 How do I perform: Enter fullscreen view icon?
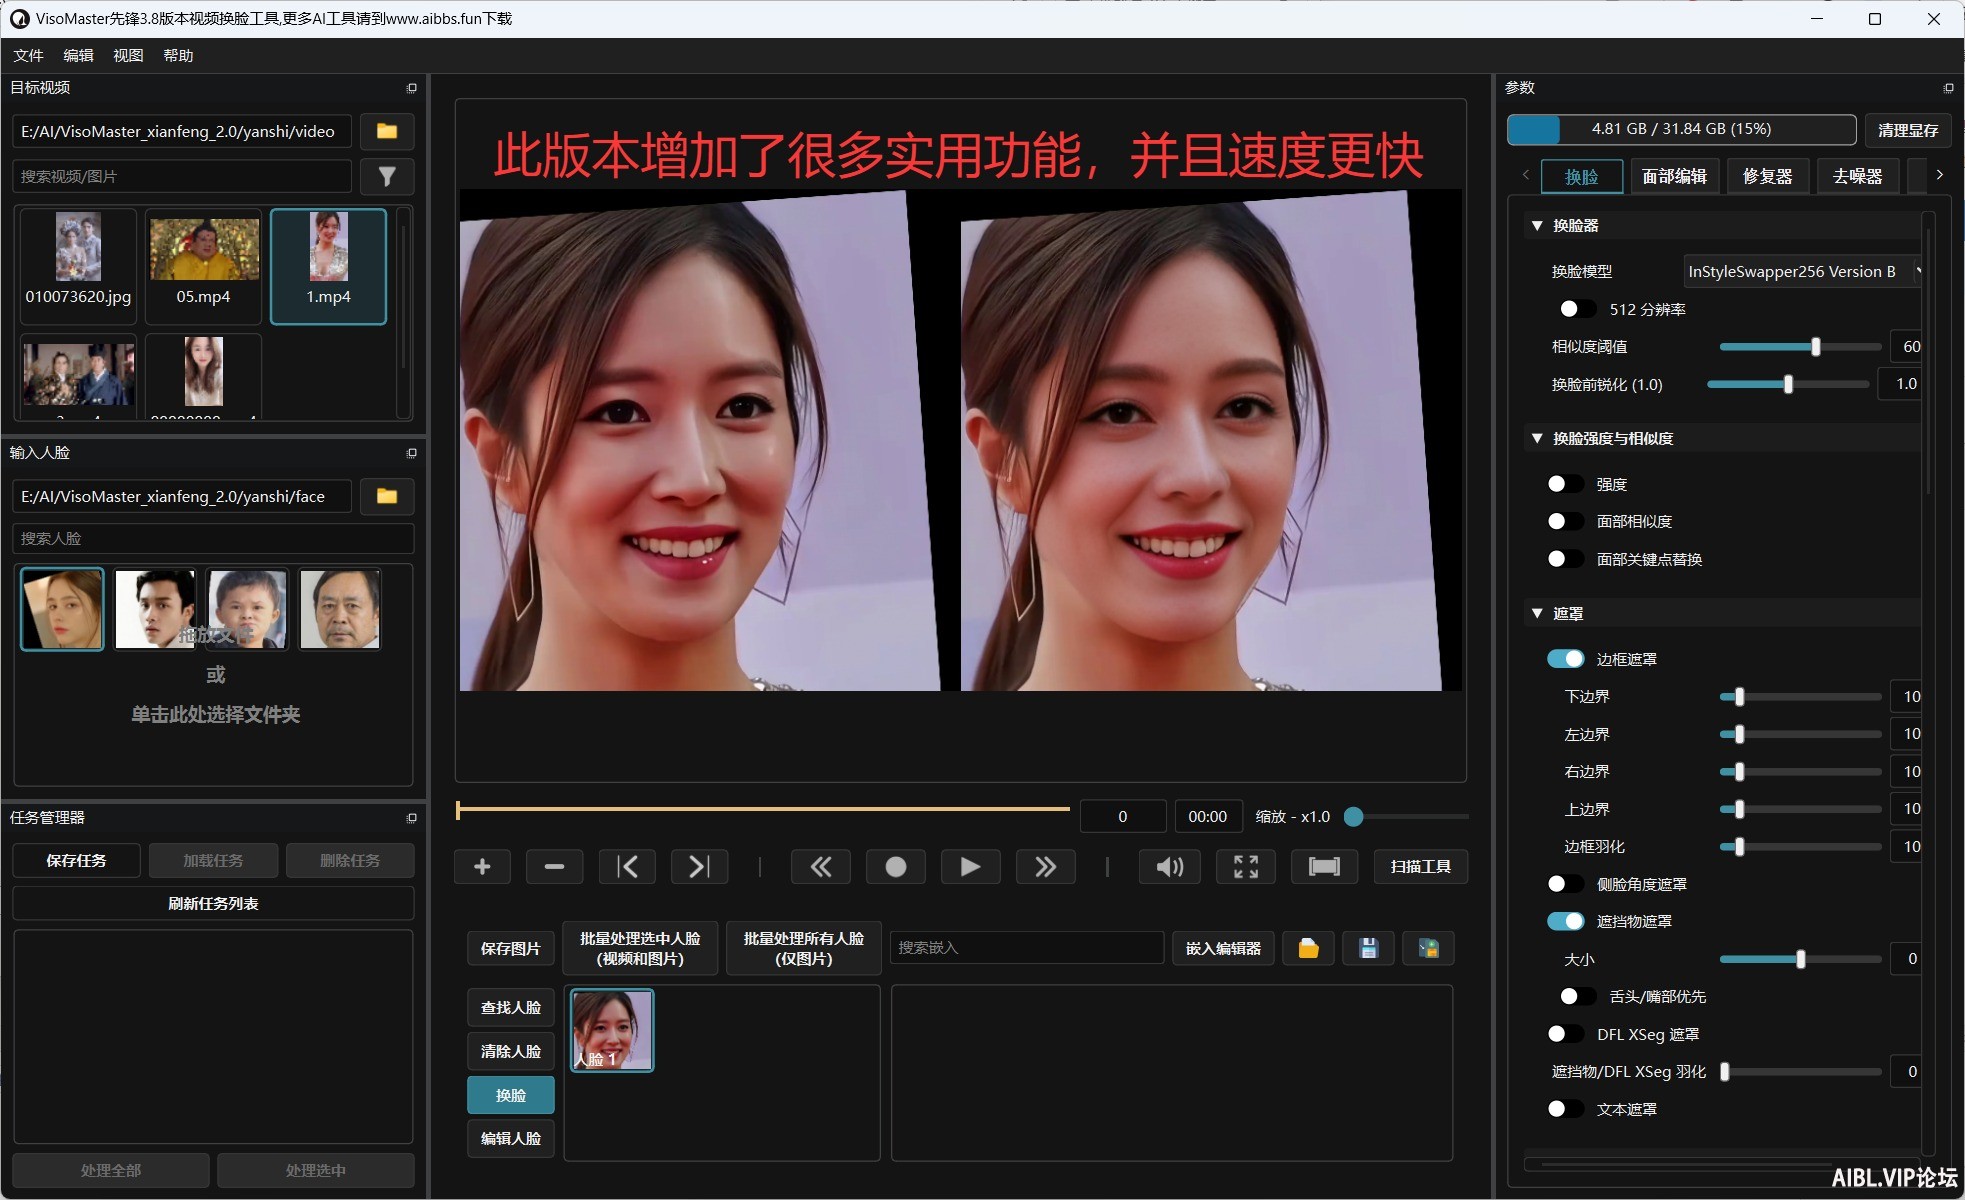1246,866
